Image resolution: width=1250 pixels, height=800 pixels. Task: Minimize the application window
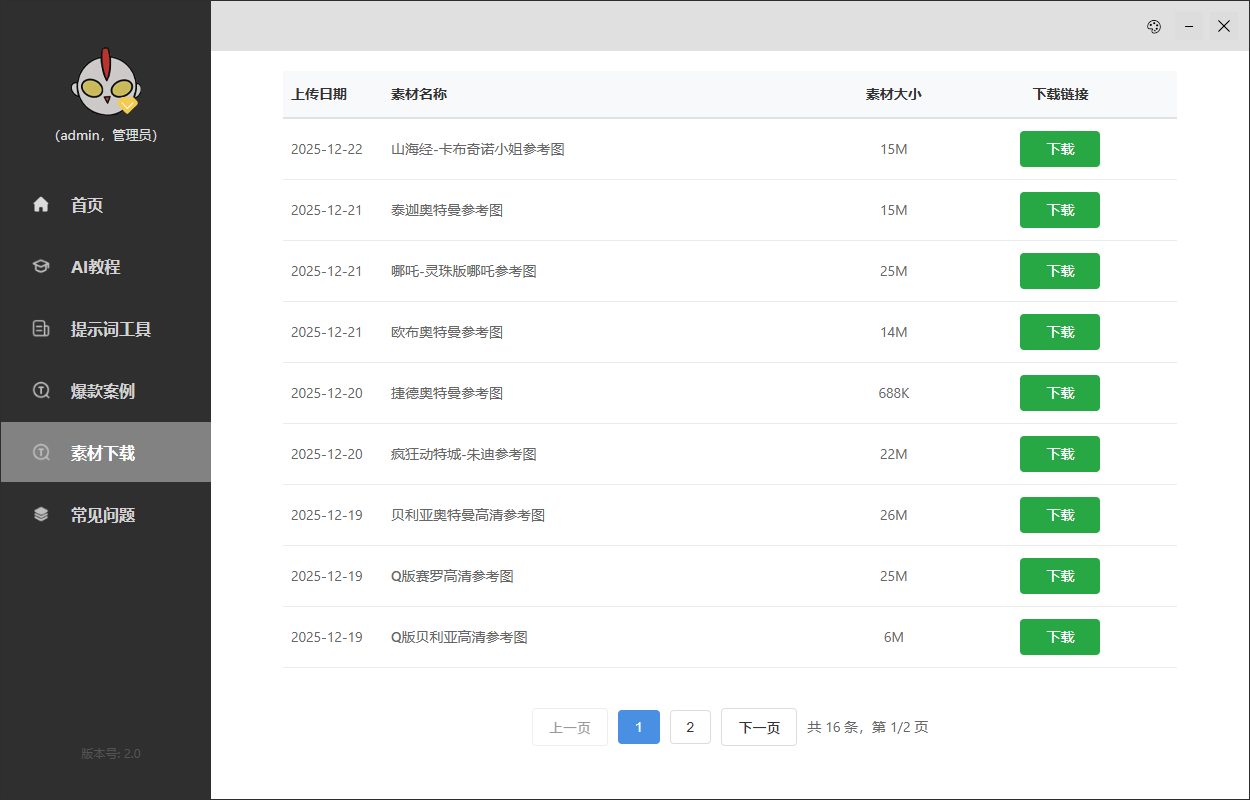(1188, 27)
